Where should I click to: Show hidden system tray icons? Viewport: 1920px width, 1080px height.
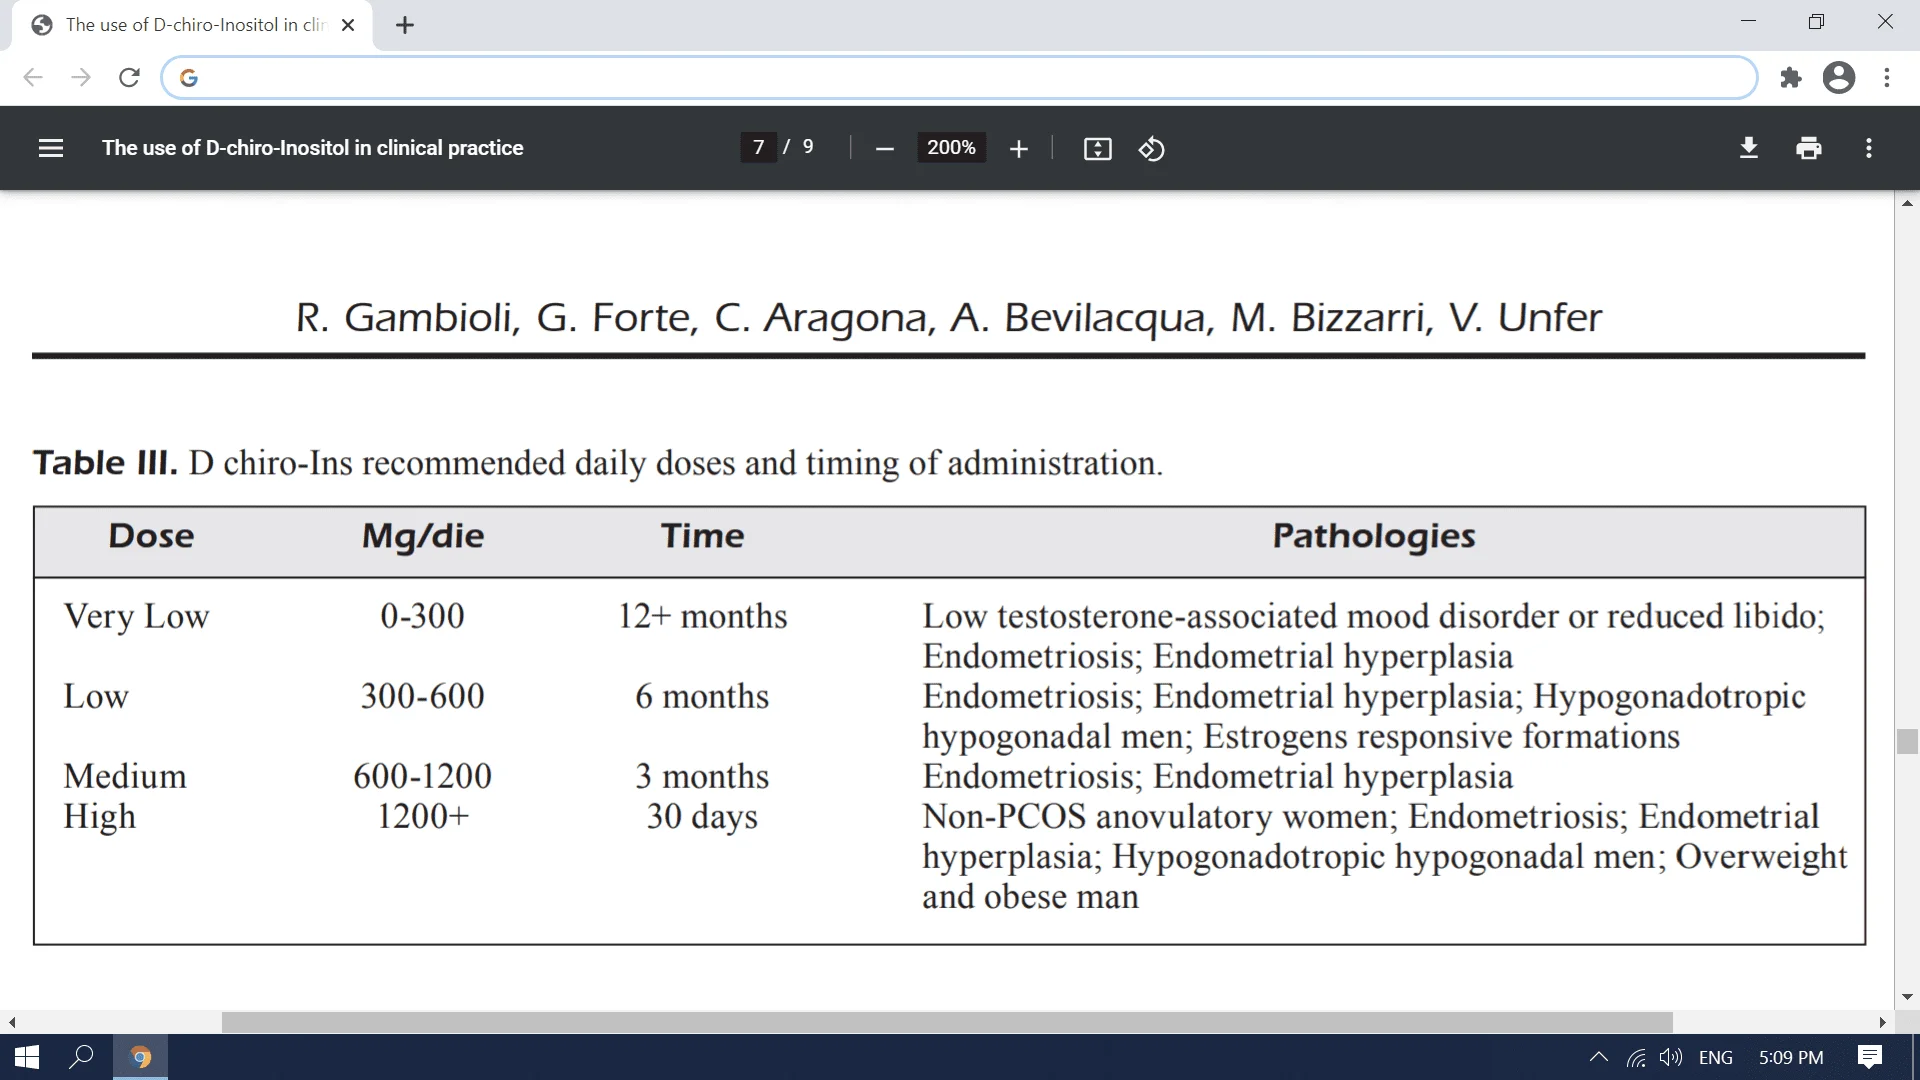[x=1598, y=1057]
